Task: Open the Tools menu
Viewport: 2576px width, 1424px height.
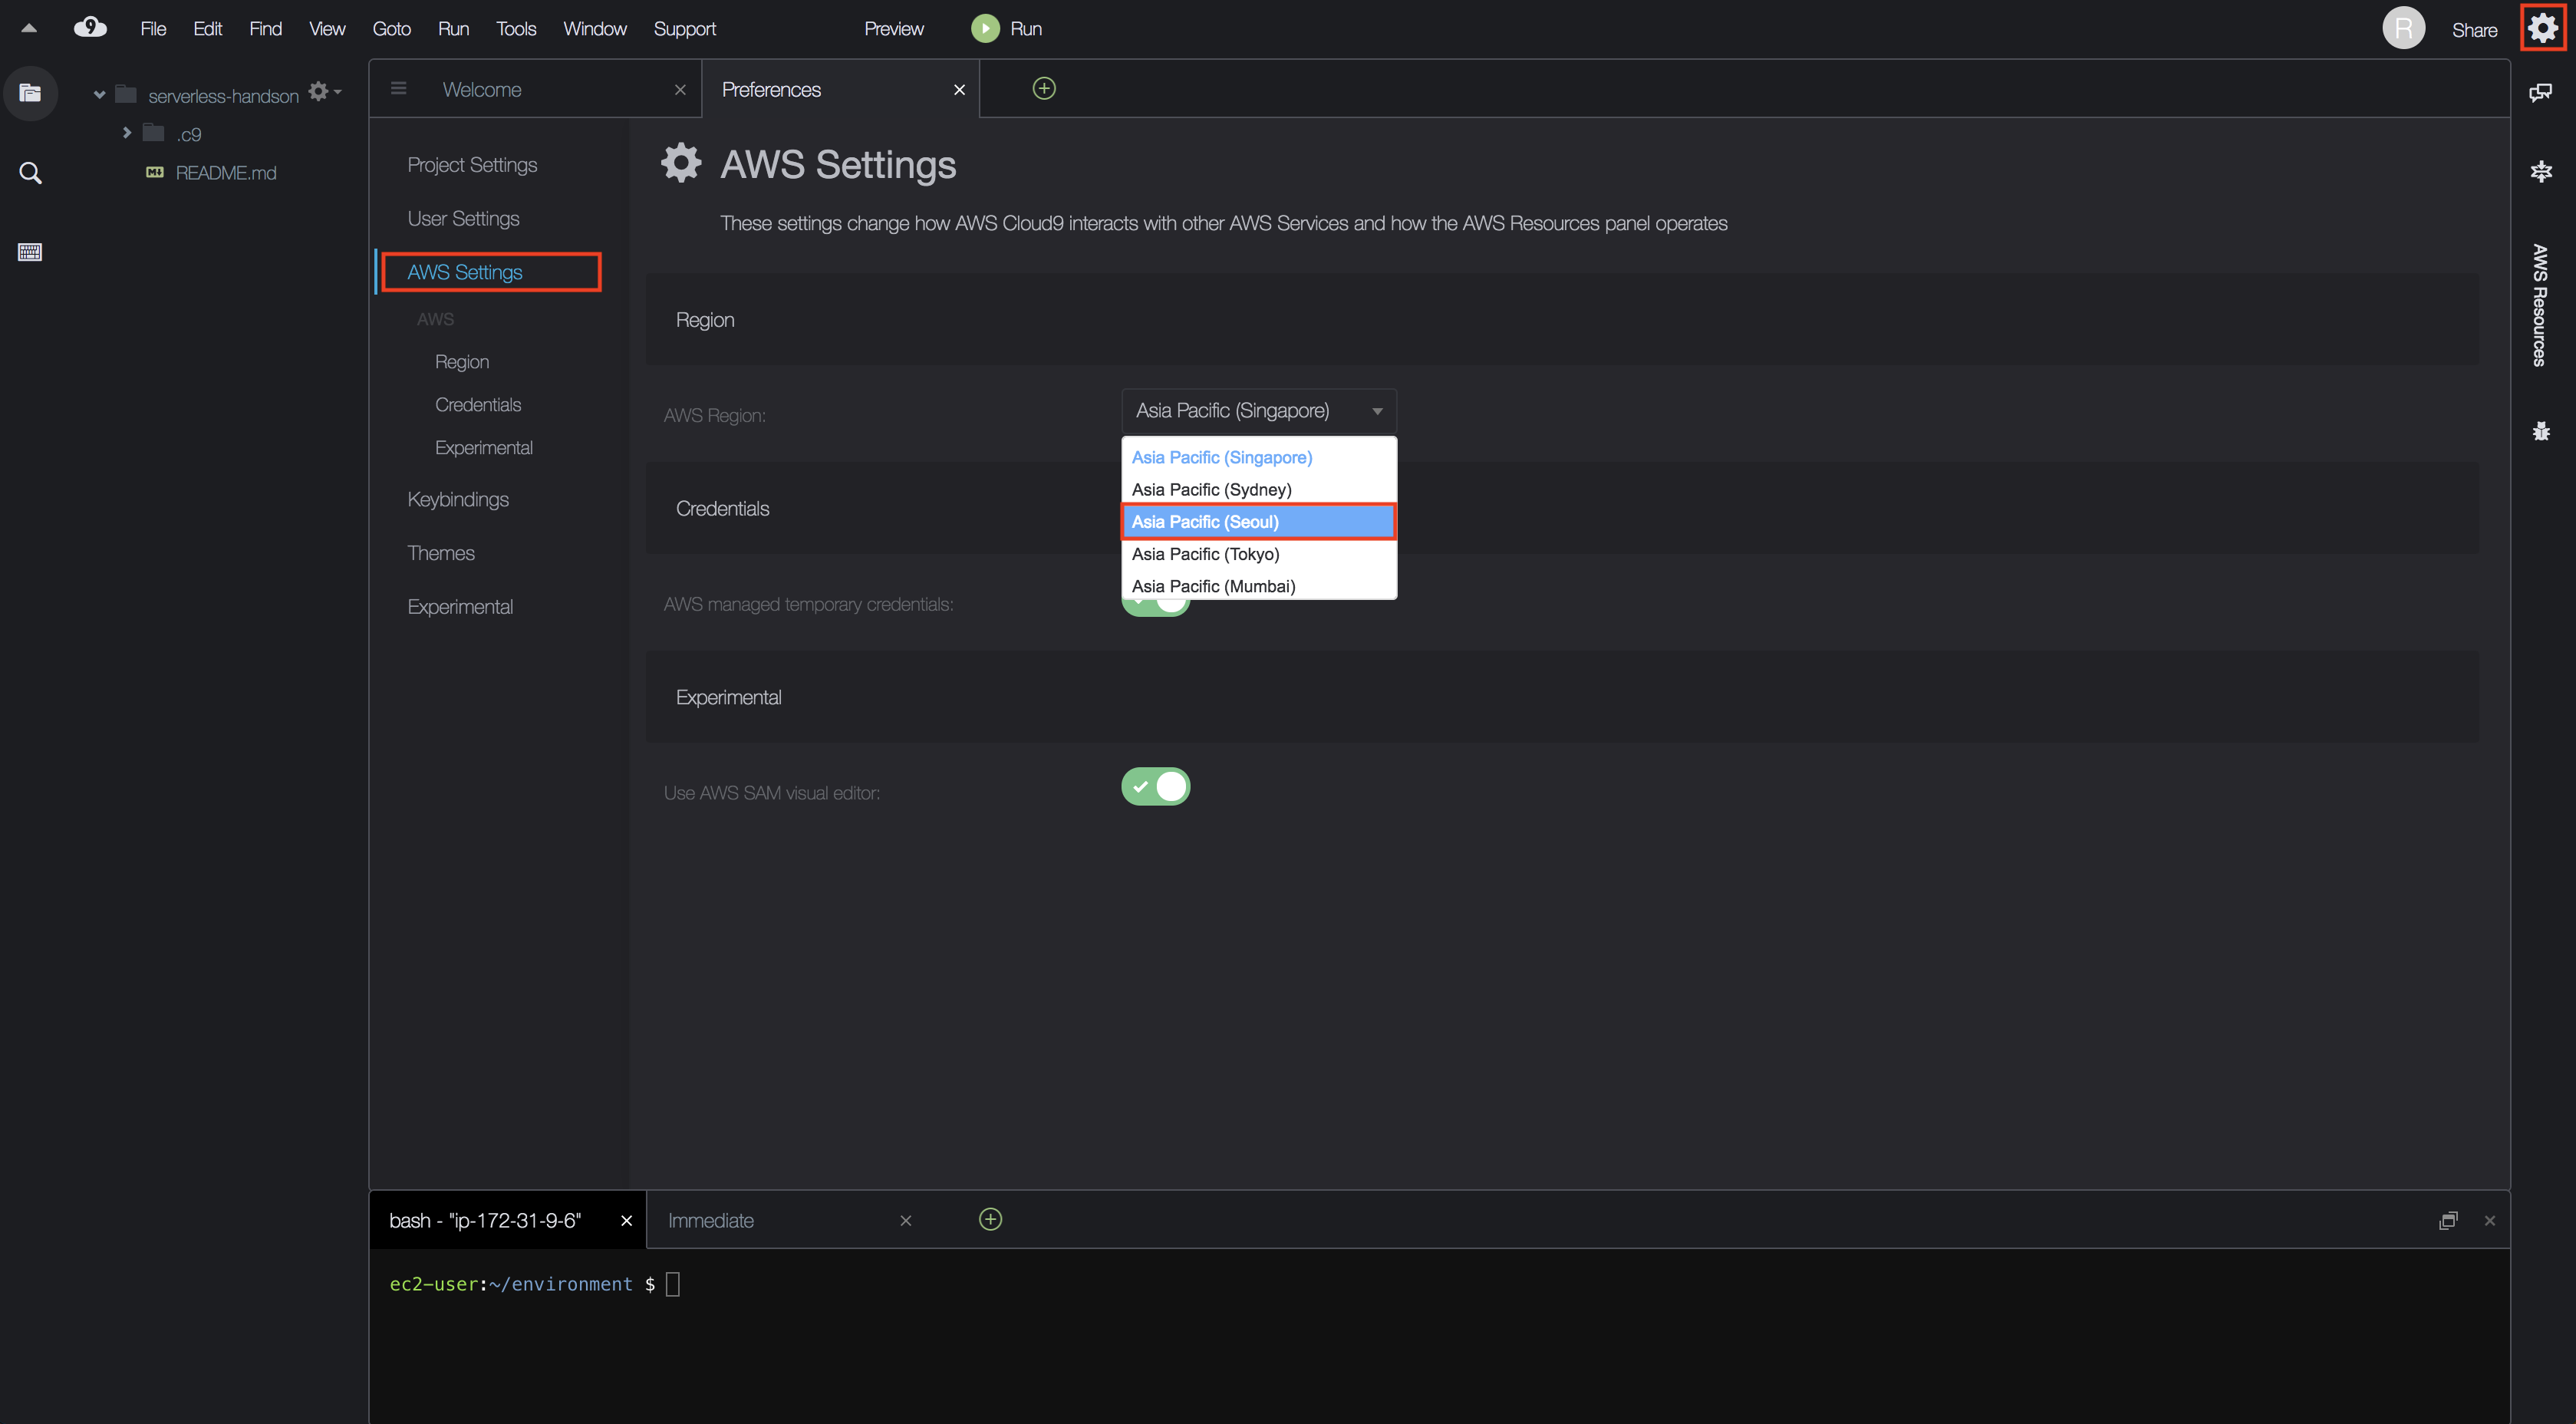Action: pos(516,29)
